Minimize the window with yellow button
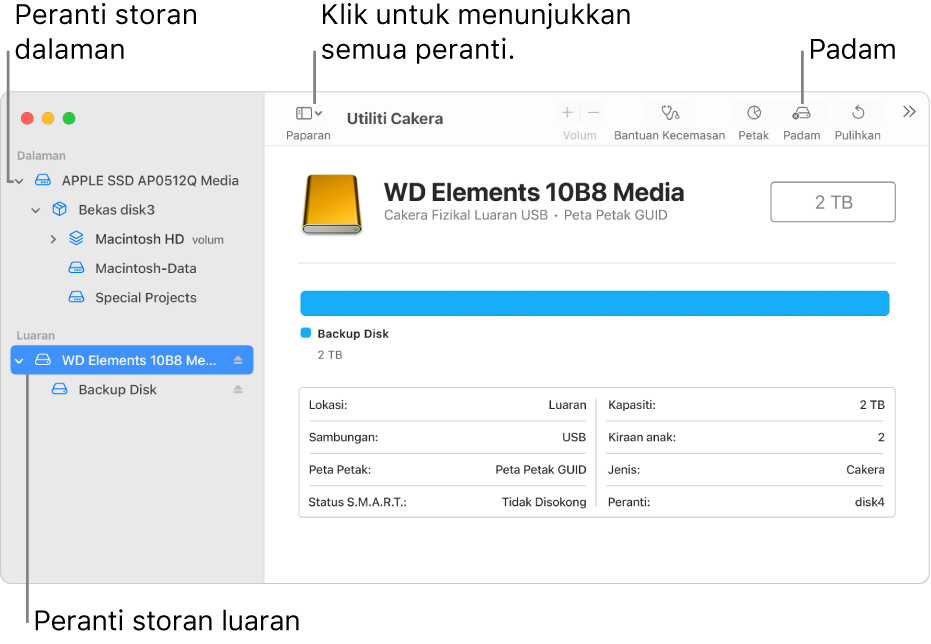 coord(48,118)
